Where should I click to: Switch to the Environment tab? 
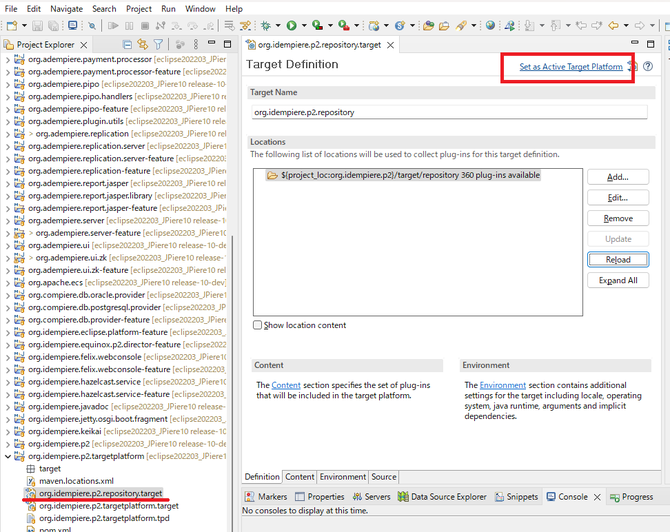point(342,477)
